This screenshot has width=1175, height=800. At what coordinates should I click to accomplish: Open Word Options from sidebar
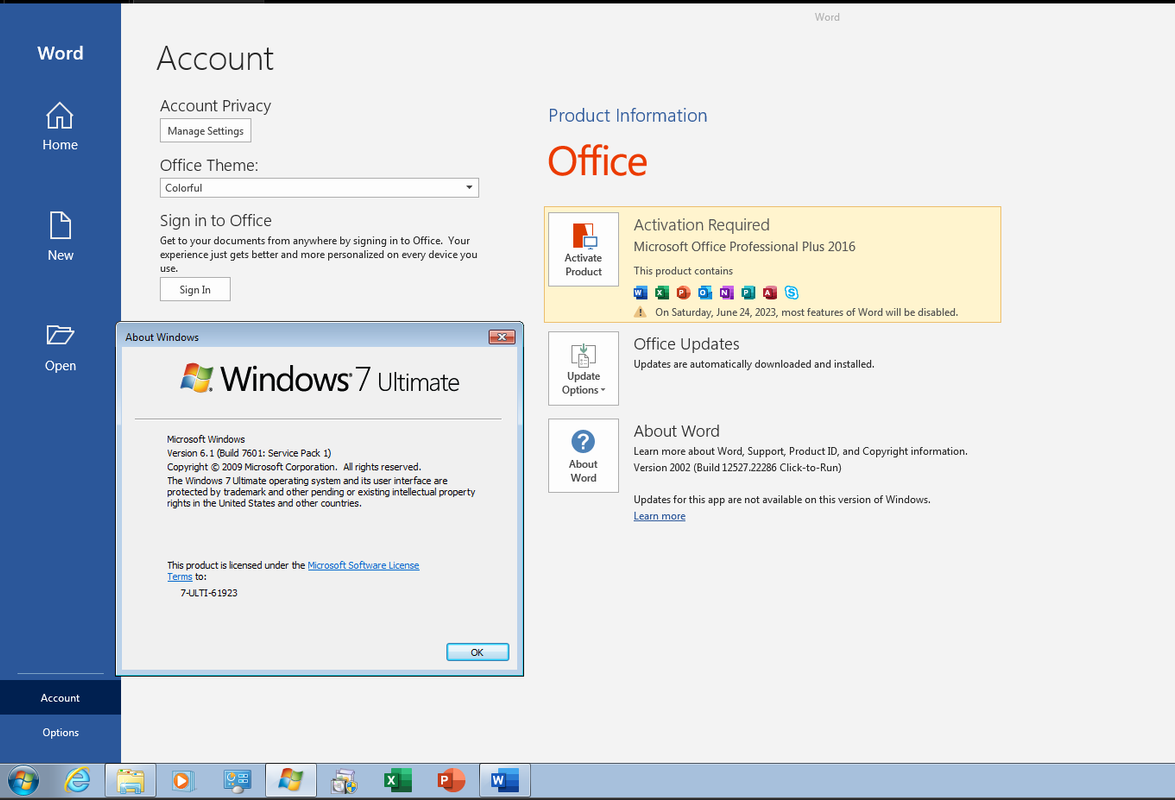click(x=60, y=733)
